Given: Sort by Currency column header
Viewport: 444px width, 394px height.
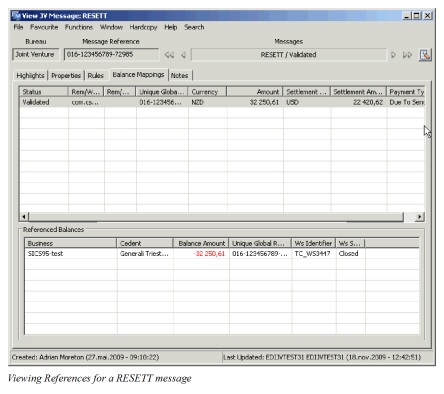Looking at the screenshot, I should tap(207, 92).
